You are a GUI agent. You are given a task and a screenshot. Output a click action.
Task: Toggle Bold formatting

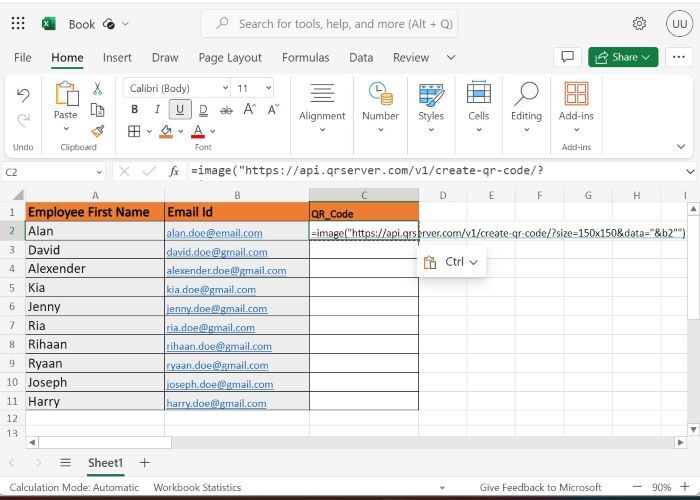(x=134, y=109)
